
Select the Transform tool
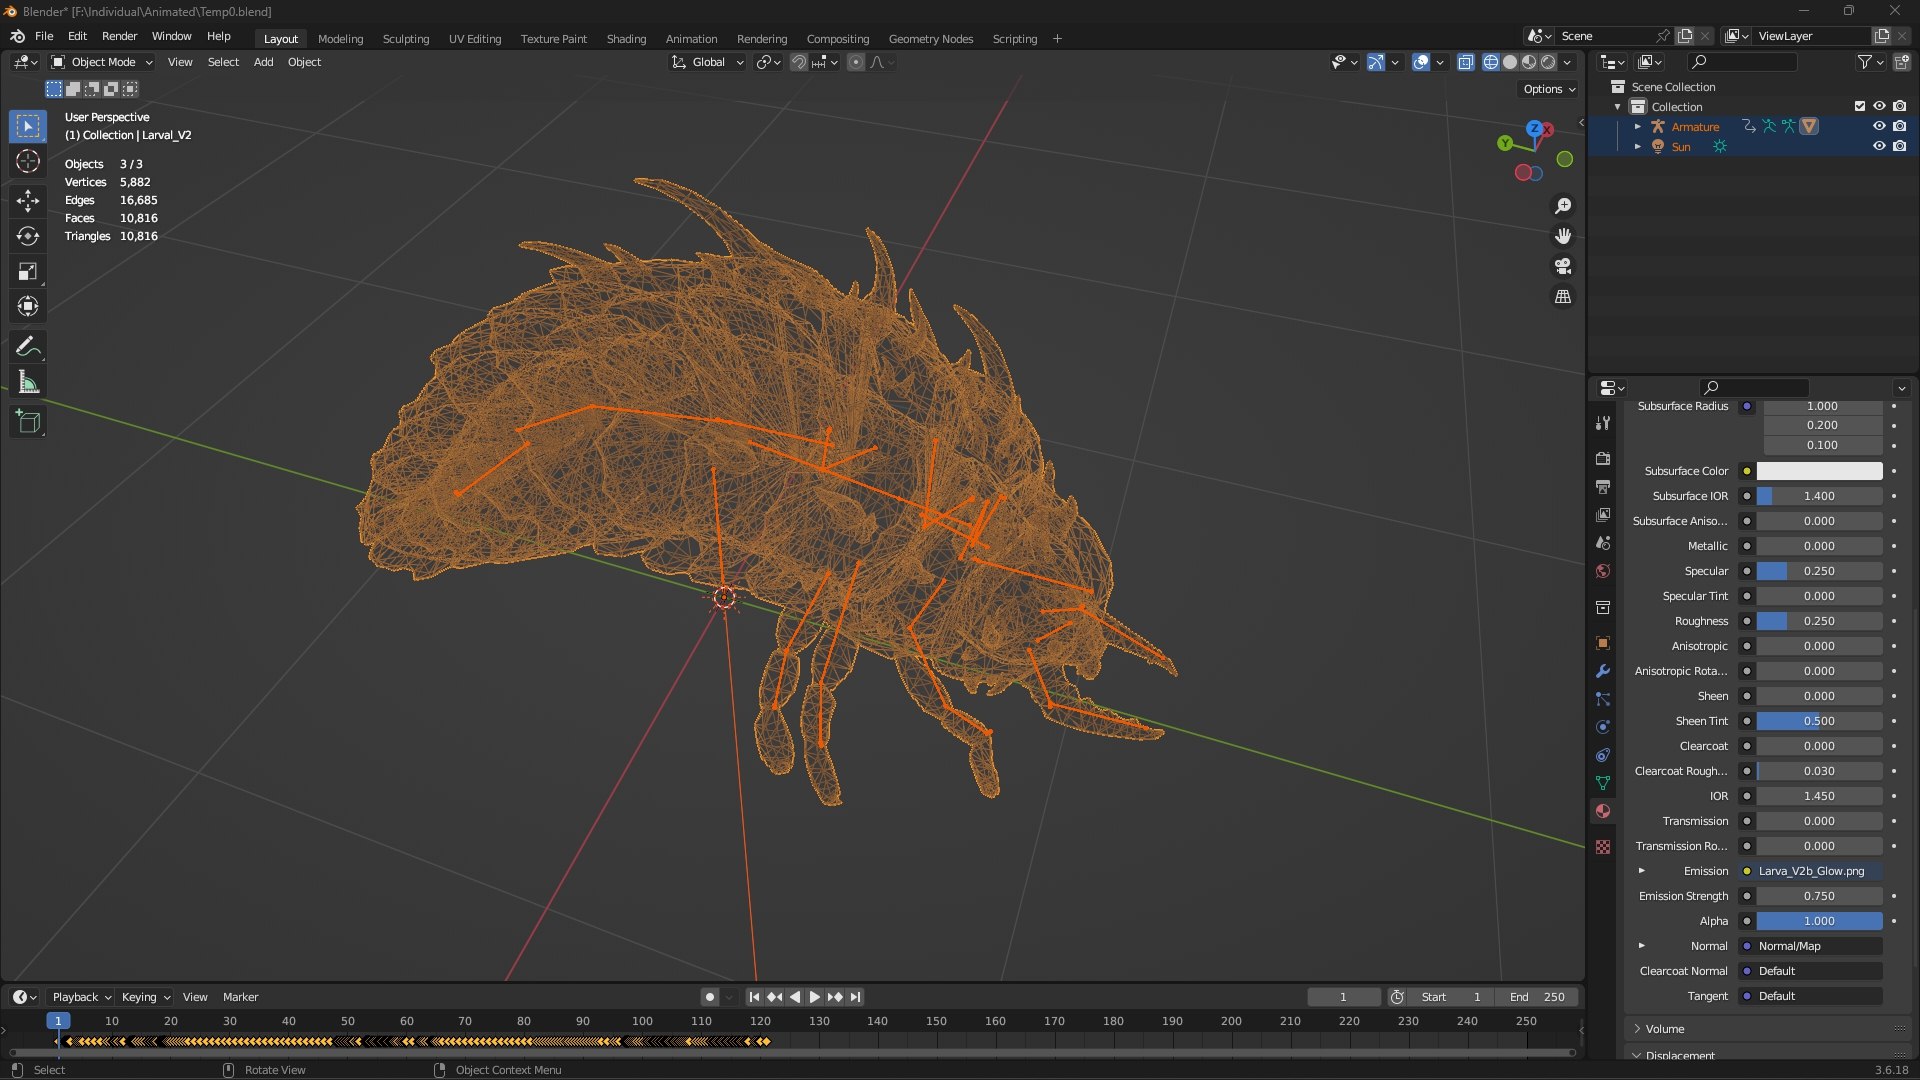pyautogui.click(x=28, y=306)
